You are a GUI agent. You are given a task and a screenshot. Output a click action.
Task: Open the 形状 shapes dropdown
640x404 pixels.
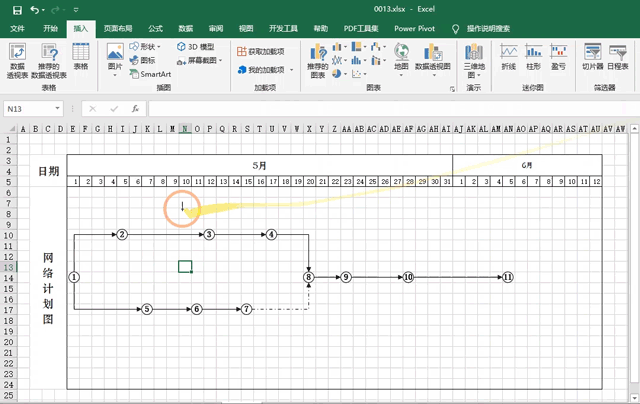coord(145,47)
